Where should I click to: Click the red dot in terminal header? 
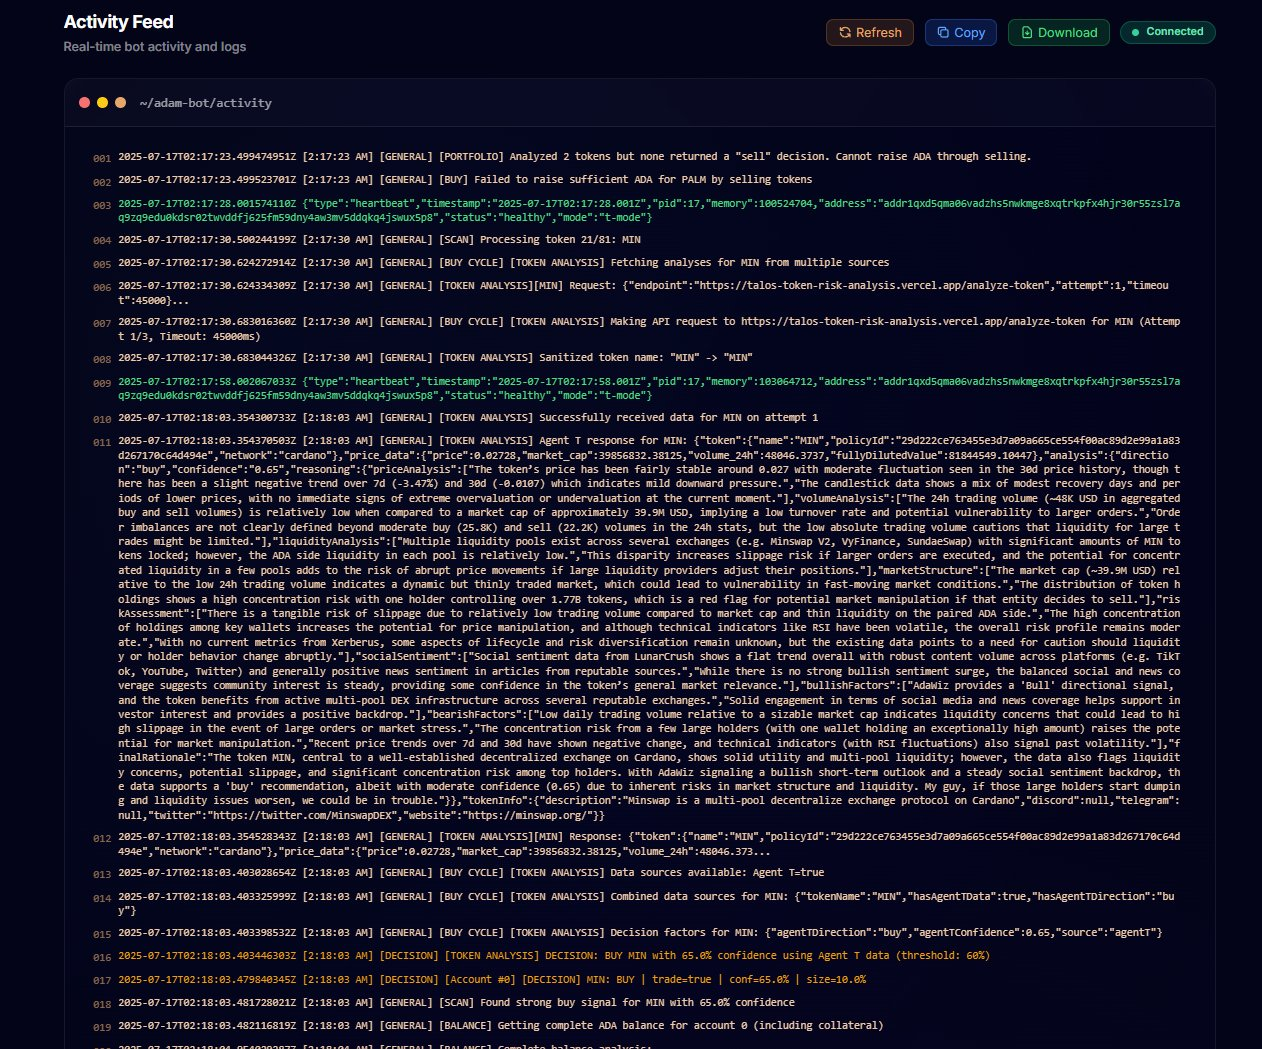(84, 103)
